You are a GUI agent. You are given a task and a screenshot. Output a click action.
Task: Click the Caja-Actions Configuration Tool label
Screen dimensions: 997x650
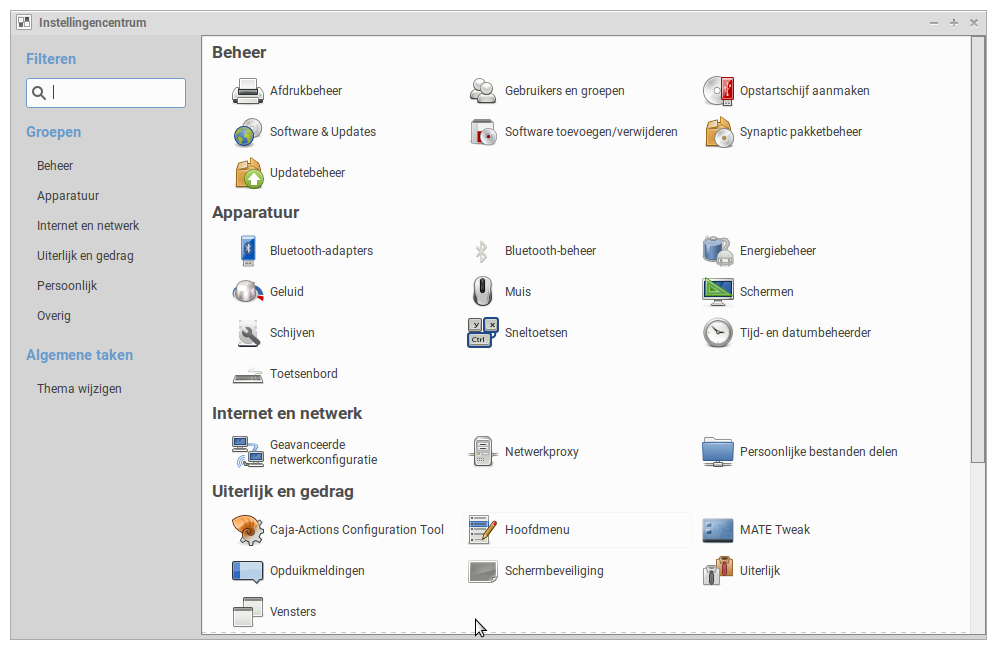coord(357,530)
